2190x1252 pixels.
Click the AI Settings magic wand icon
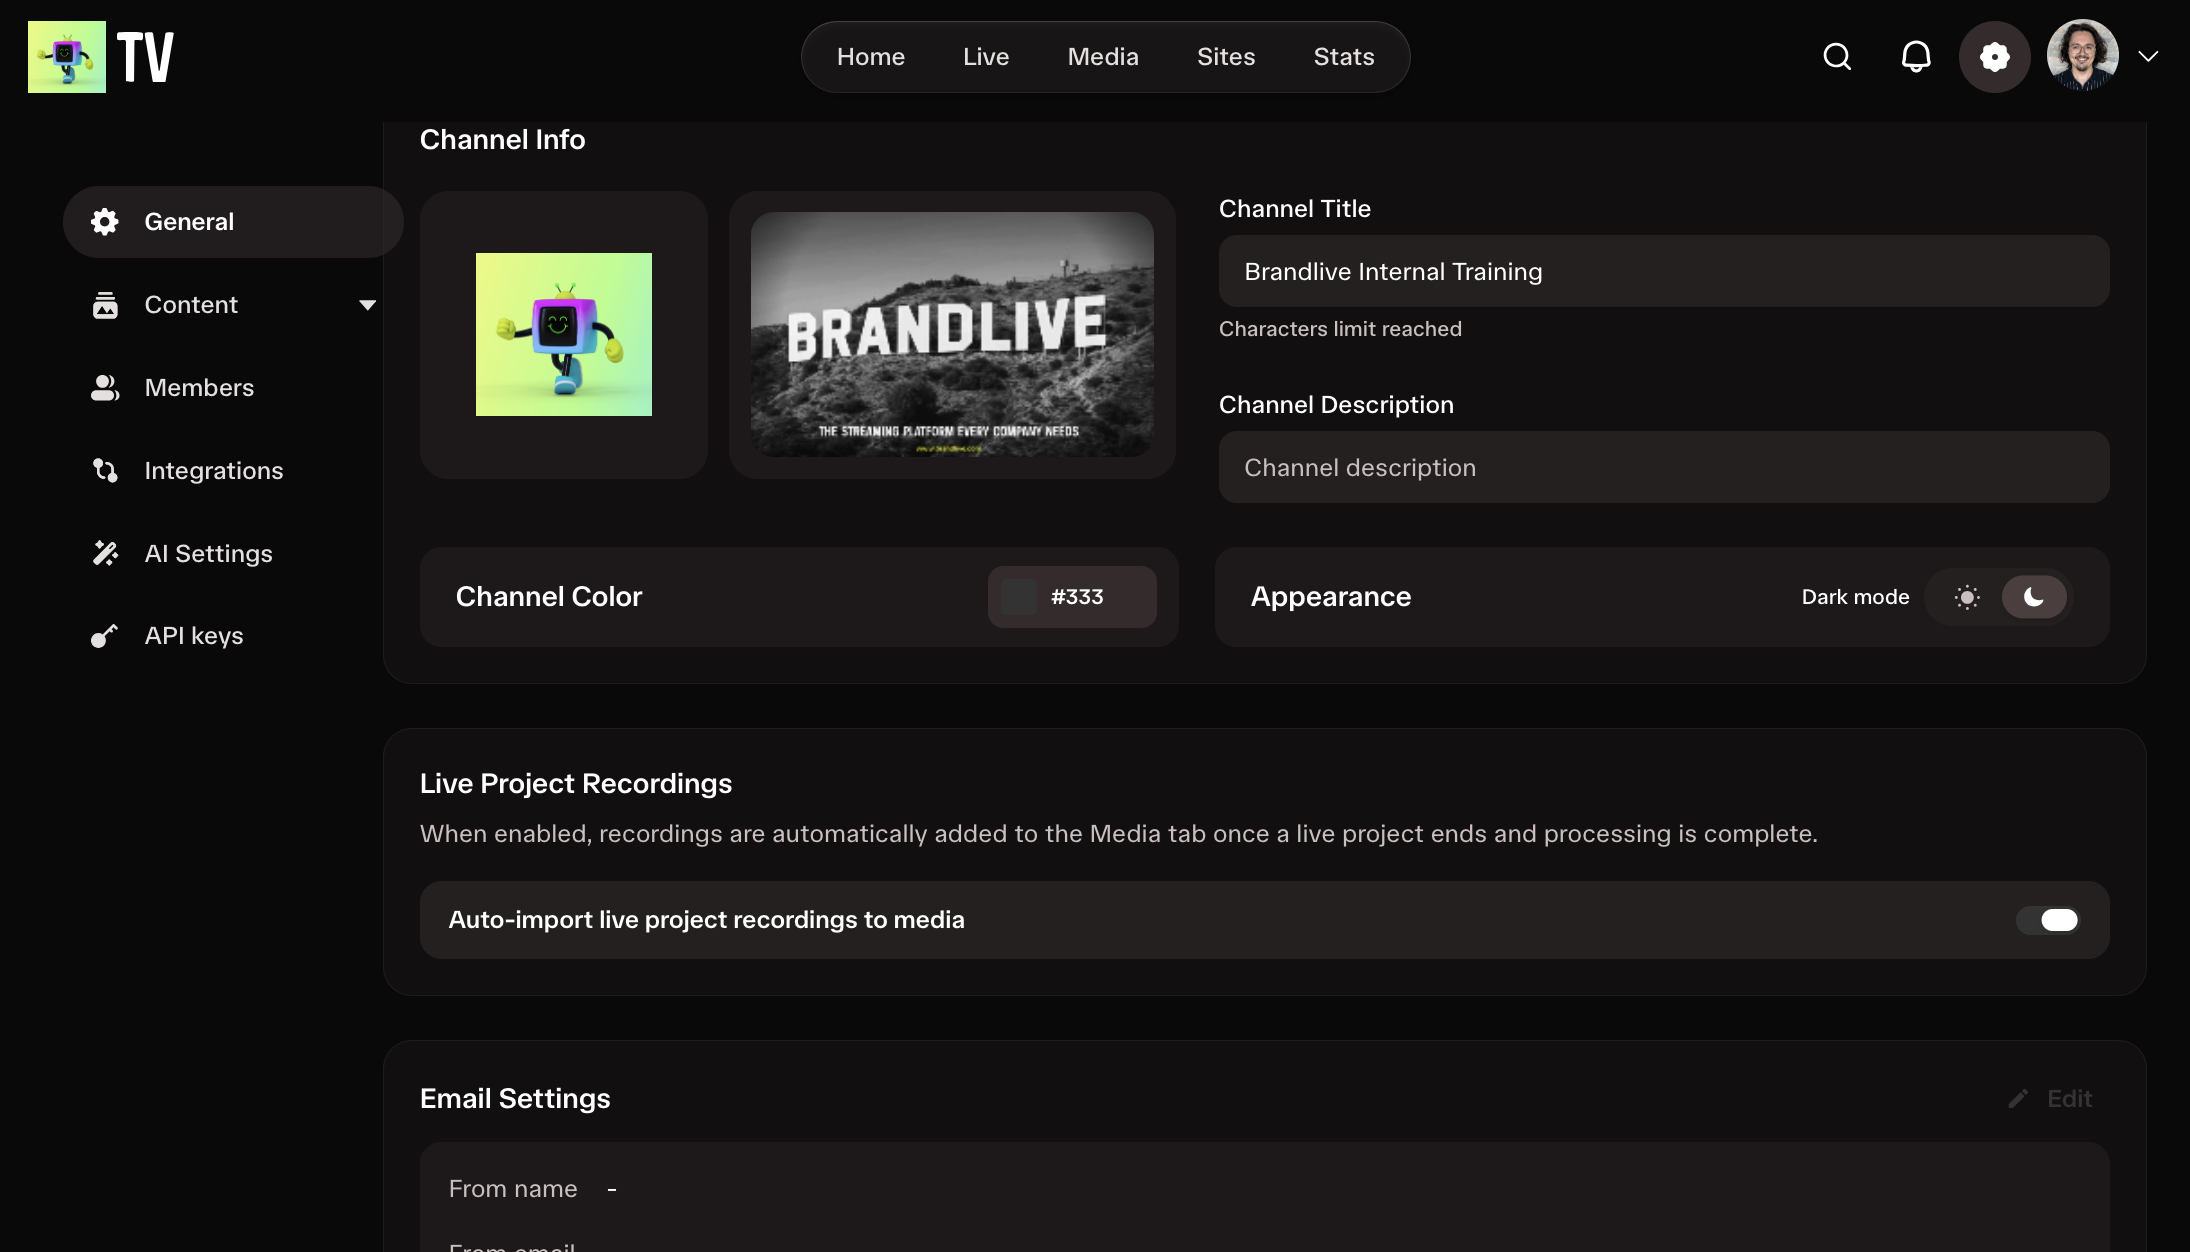105,553
